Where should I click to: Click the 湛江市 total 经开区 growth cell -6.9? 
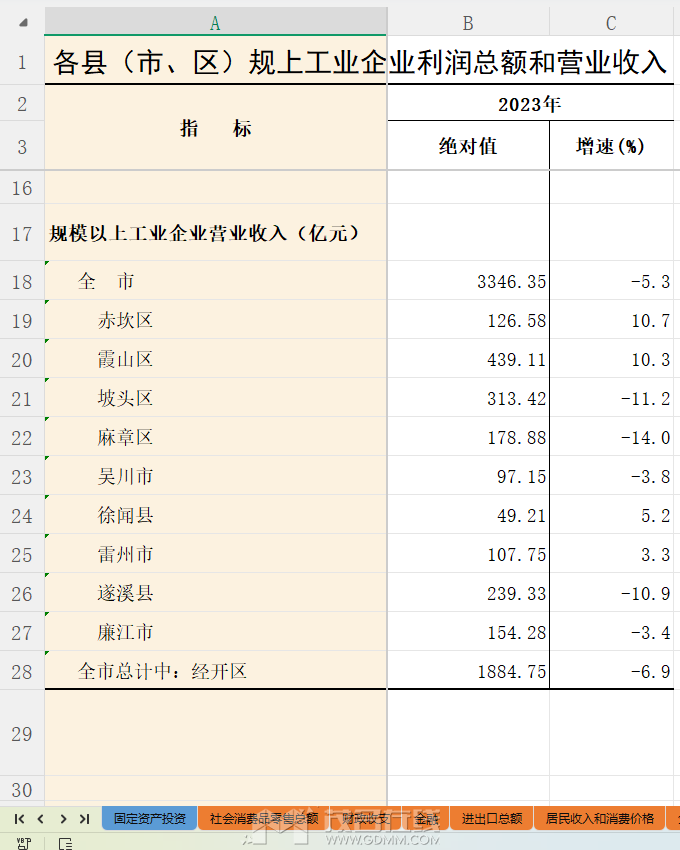(x=611, y=671)
